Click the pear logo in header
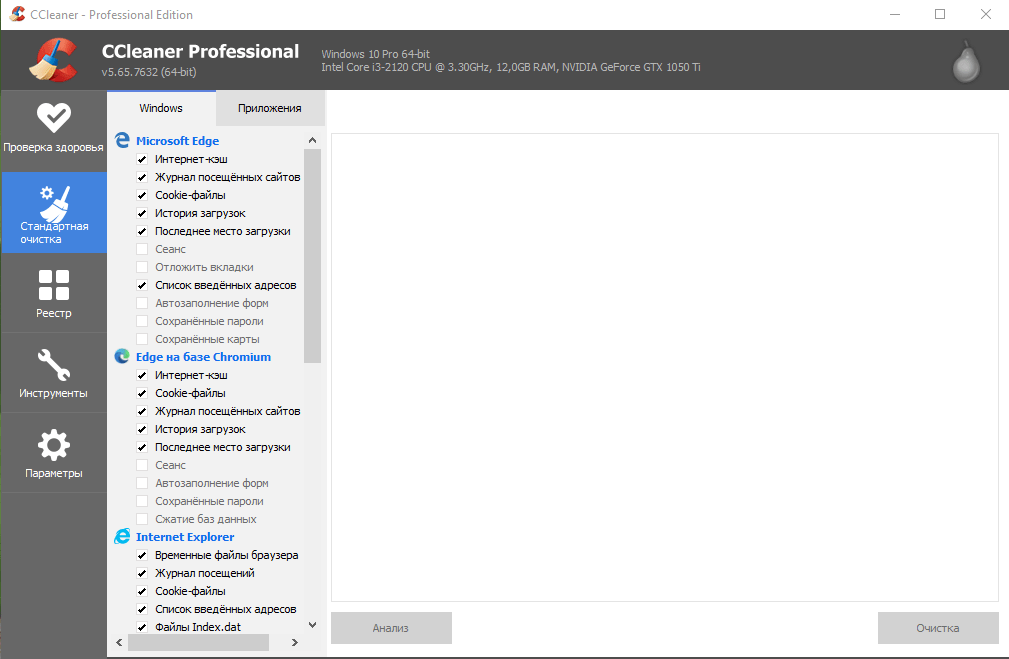The width and height of the screenshot is (1009, 659). [x=965, y=62]
